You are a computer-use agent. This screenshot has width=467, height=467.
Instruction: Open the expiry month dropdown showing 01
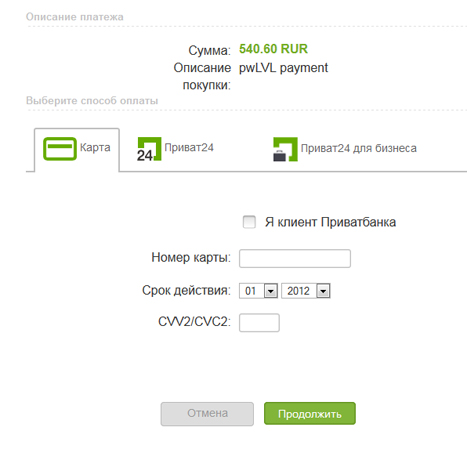coord(258,291)
